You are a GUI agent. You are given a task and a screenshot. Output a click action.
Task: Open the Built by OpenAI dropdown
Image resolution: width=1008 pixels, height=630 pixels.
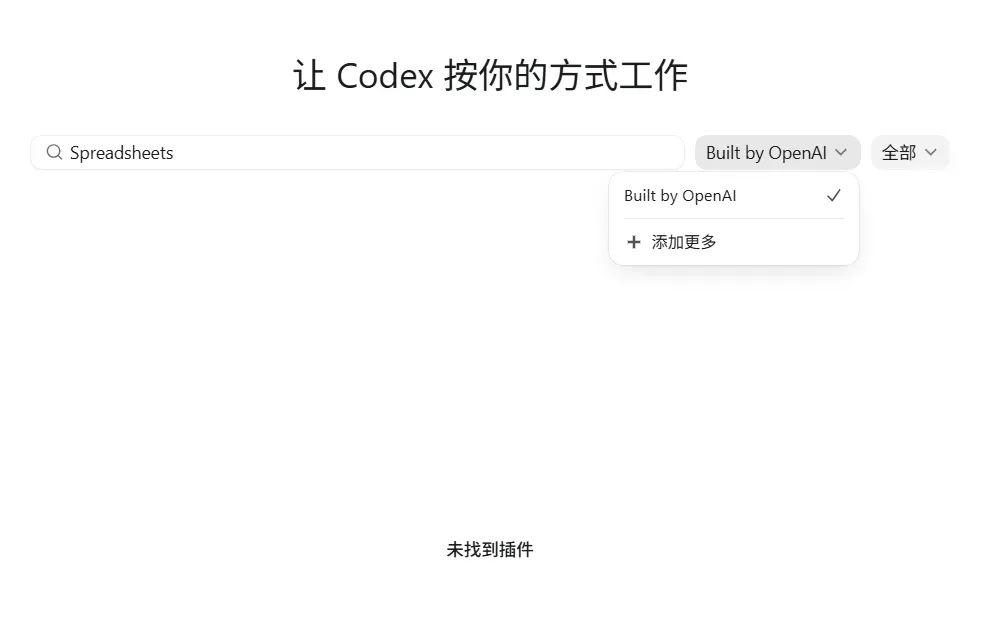777,152
